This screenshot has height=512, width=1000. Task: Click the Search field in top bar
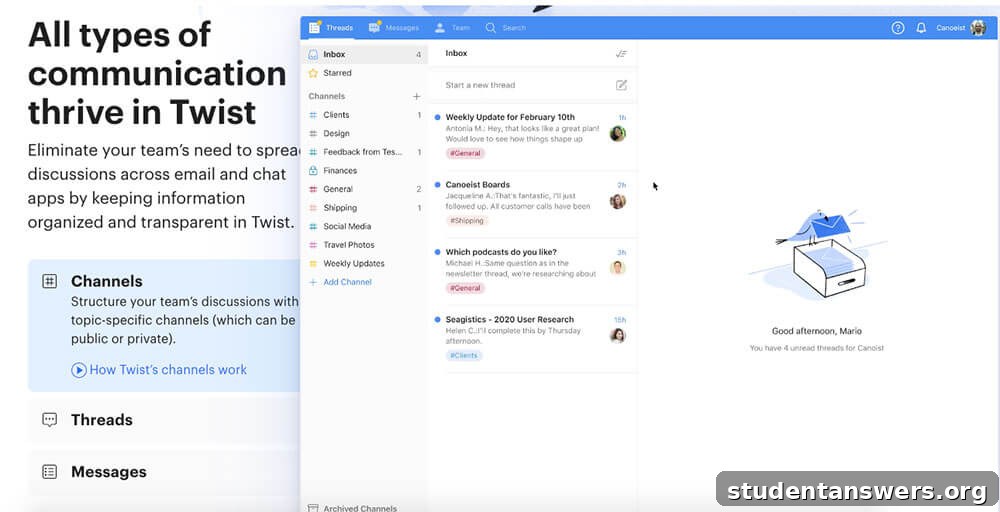click(506, 28)
